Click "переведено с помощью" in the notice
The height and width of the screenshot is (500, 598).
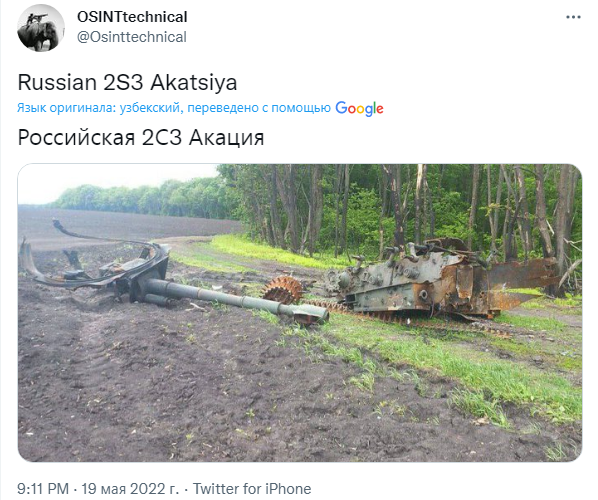(x=259, y=108)
